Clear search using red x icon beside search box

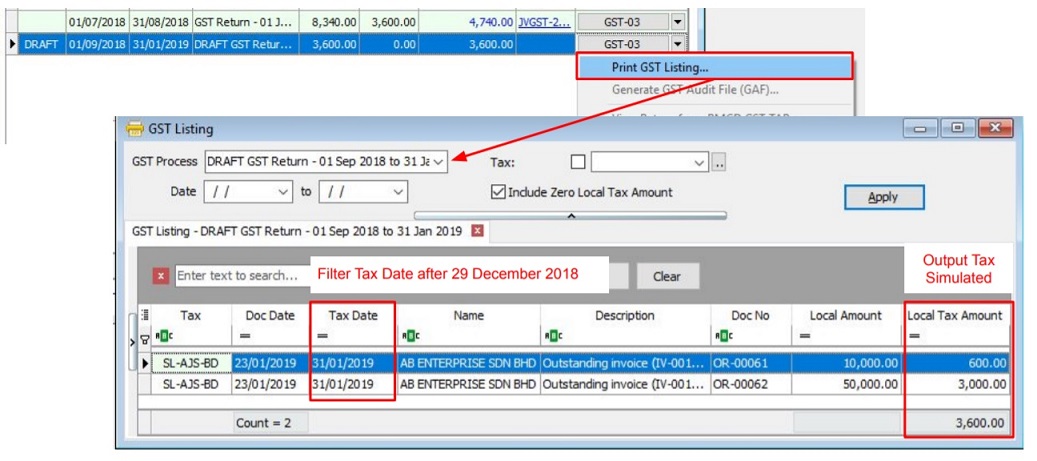click(161, 276)
